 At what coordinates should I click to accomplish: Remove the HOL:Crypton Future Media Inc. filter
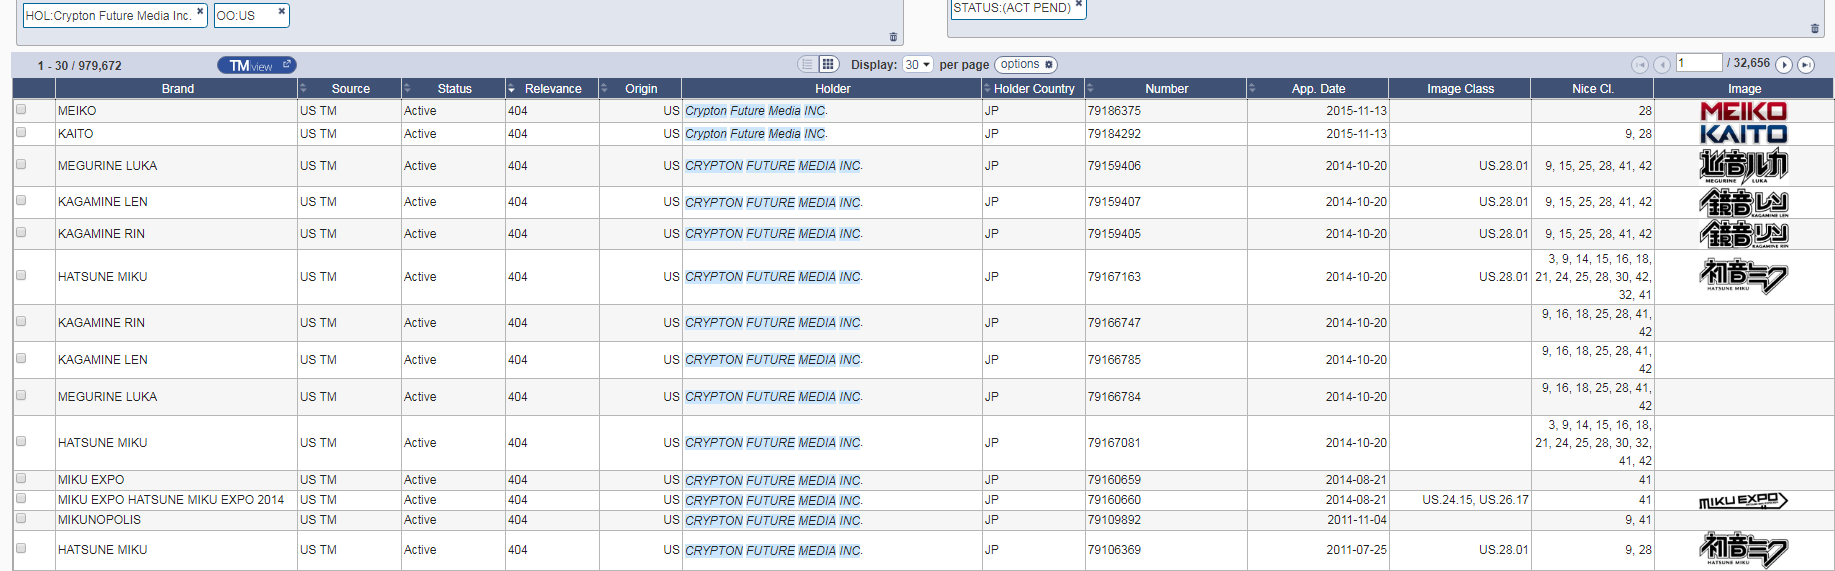tap(200, 11)
